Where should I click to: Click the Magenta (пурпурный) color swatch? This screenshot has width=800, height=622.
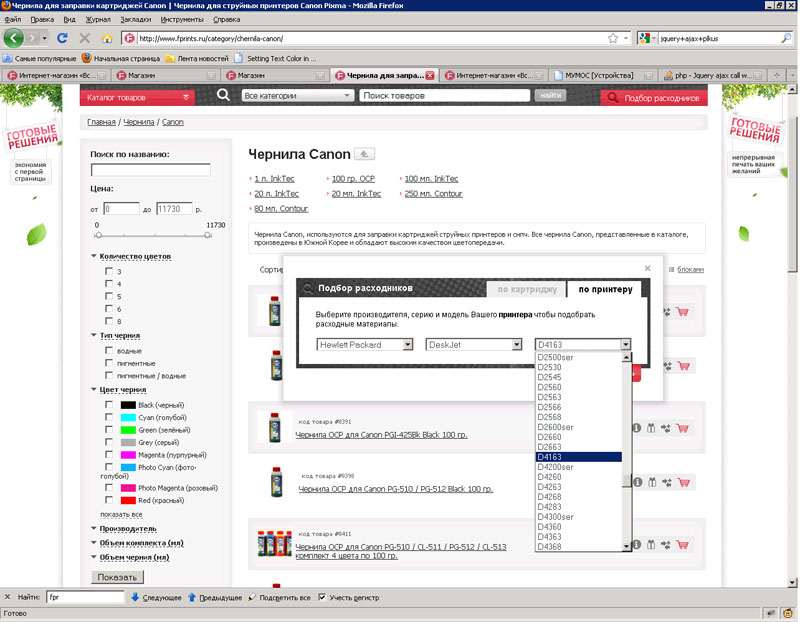tap(128, 455)
